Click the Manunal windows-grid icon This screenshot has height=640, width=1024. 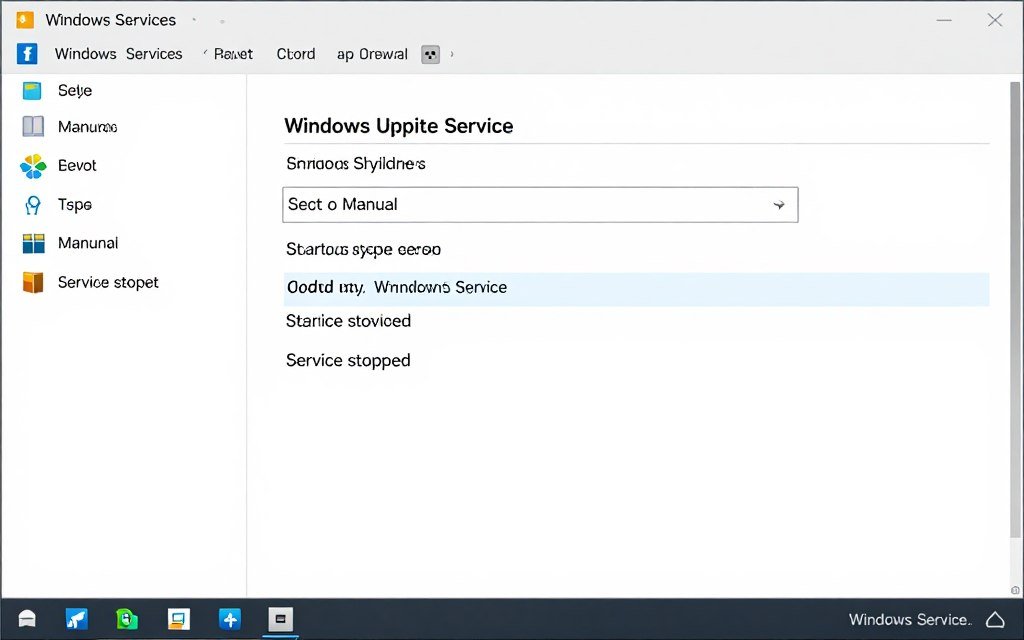(x=33, y=243)
